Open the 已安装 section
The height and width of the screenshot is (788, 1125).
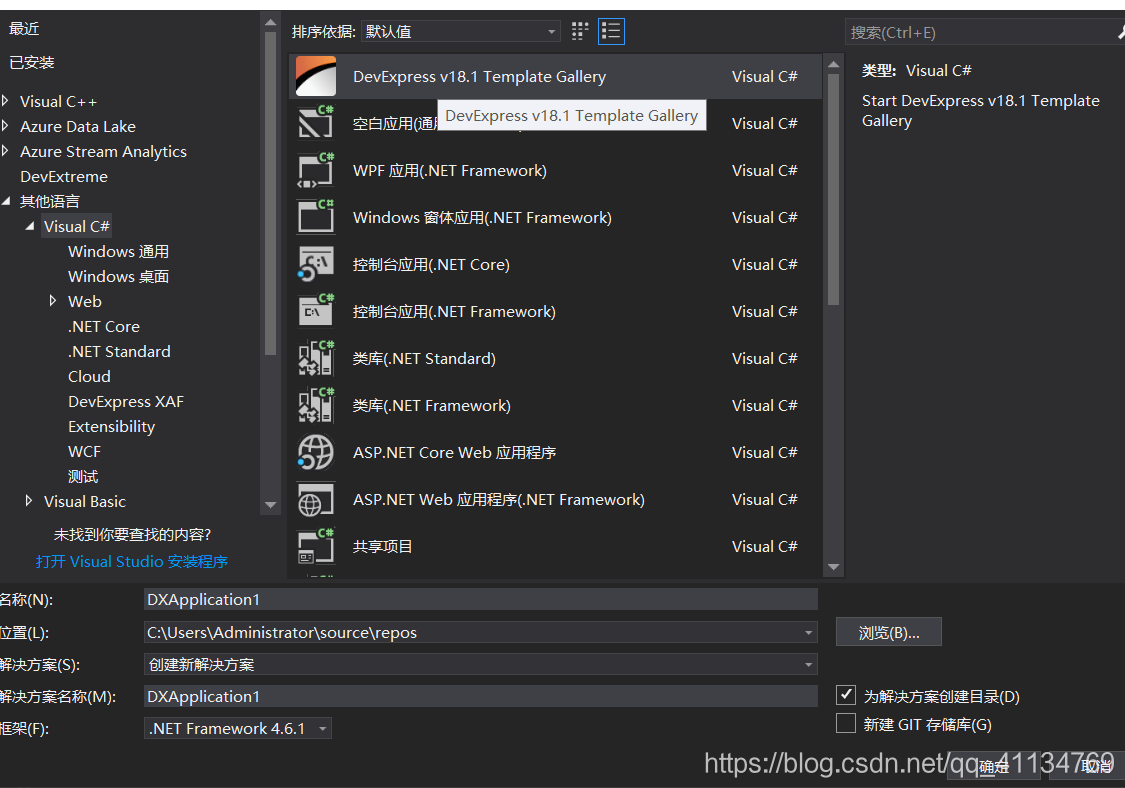pyautogui.click(x=32, y=62)
